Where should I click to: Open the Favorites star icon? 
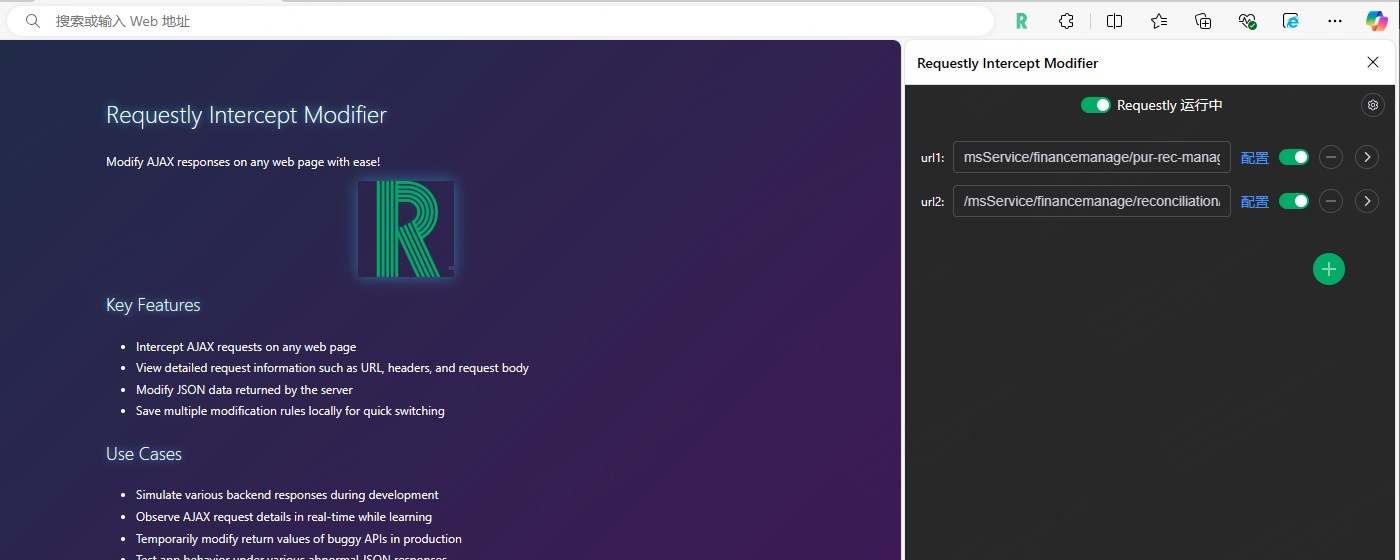click(1159, 21)
